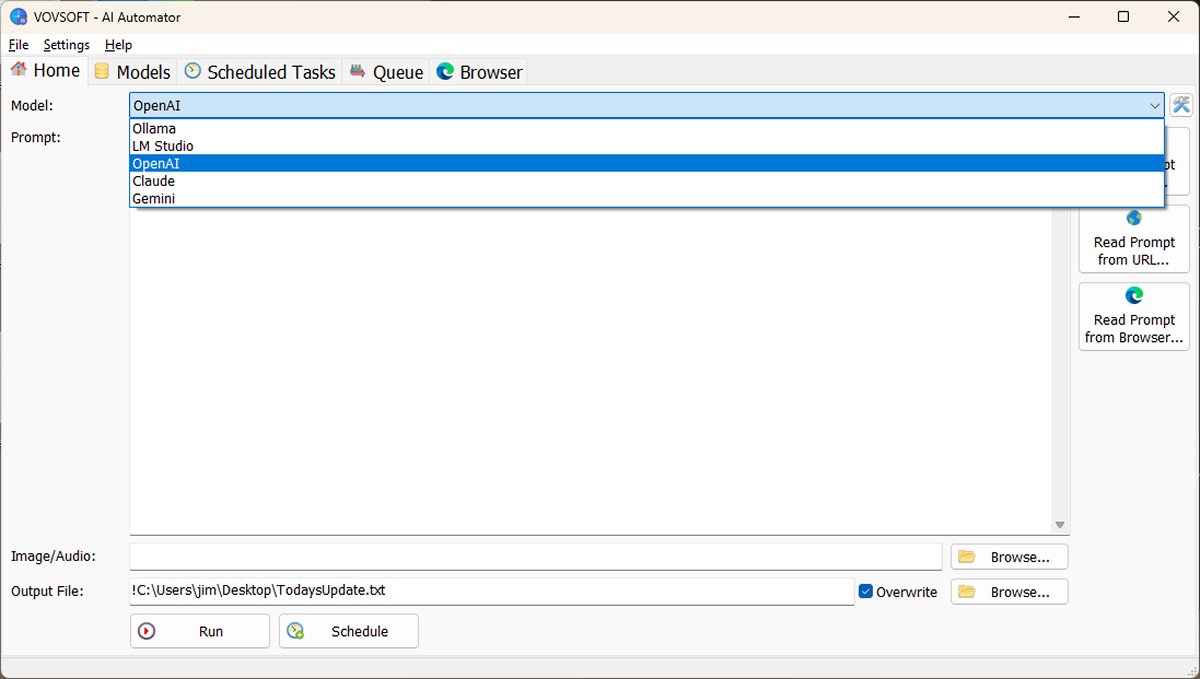Viewport: 1200px width, 679px height.
Task: Select highlighted OpenAI list option
Action: click(x=647, y=163)
